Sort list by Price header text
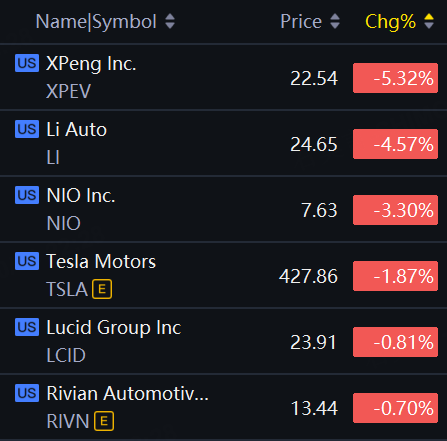Viewport: 447px width, 441px height. pyautogui.click(x=301, y=22)
